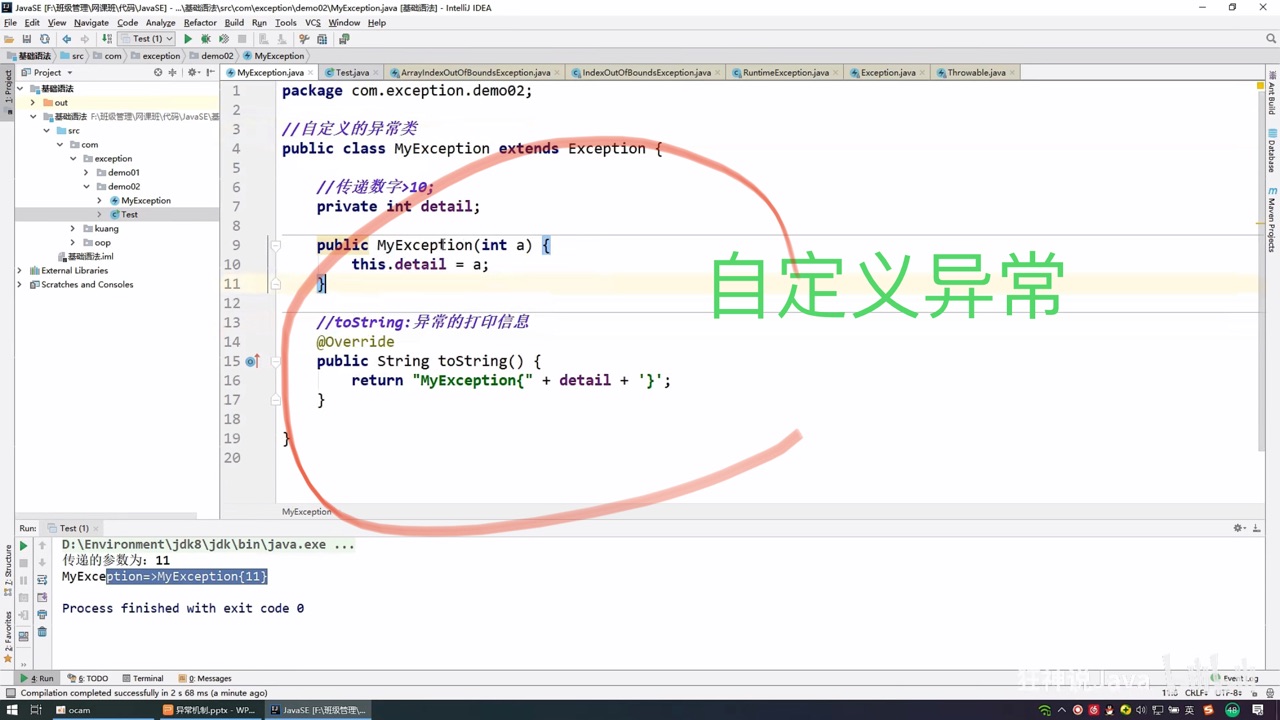Close the MyException.java tab
Screen dimensions: 1280x720
click(311, 73)
